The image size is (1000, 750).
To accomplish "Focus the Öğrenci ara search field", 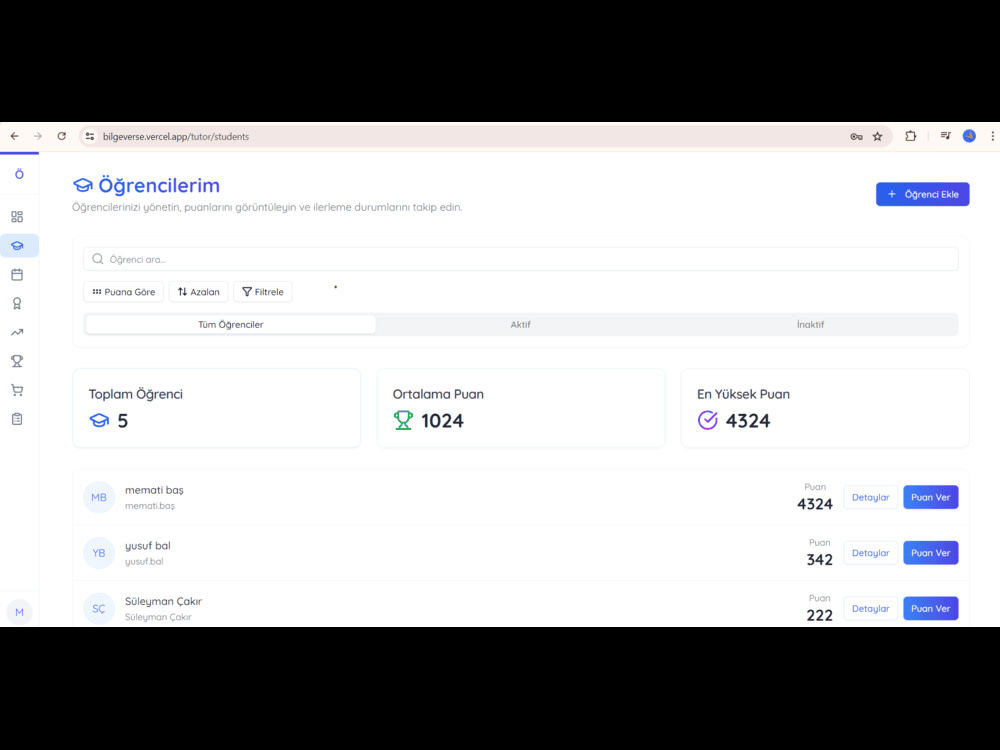I will [520, 259].
